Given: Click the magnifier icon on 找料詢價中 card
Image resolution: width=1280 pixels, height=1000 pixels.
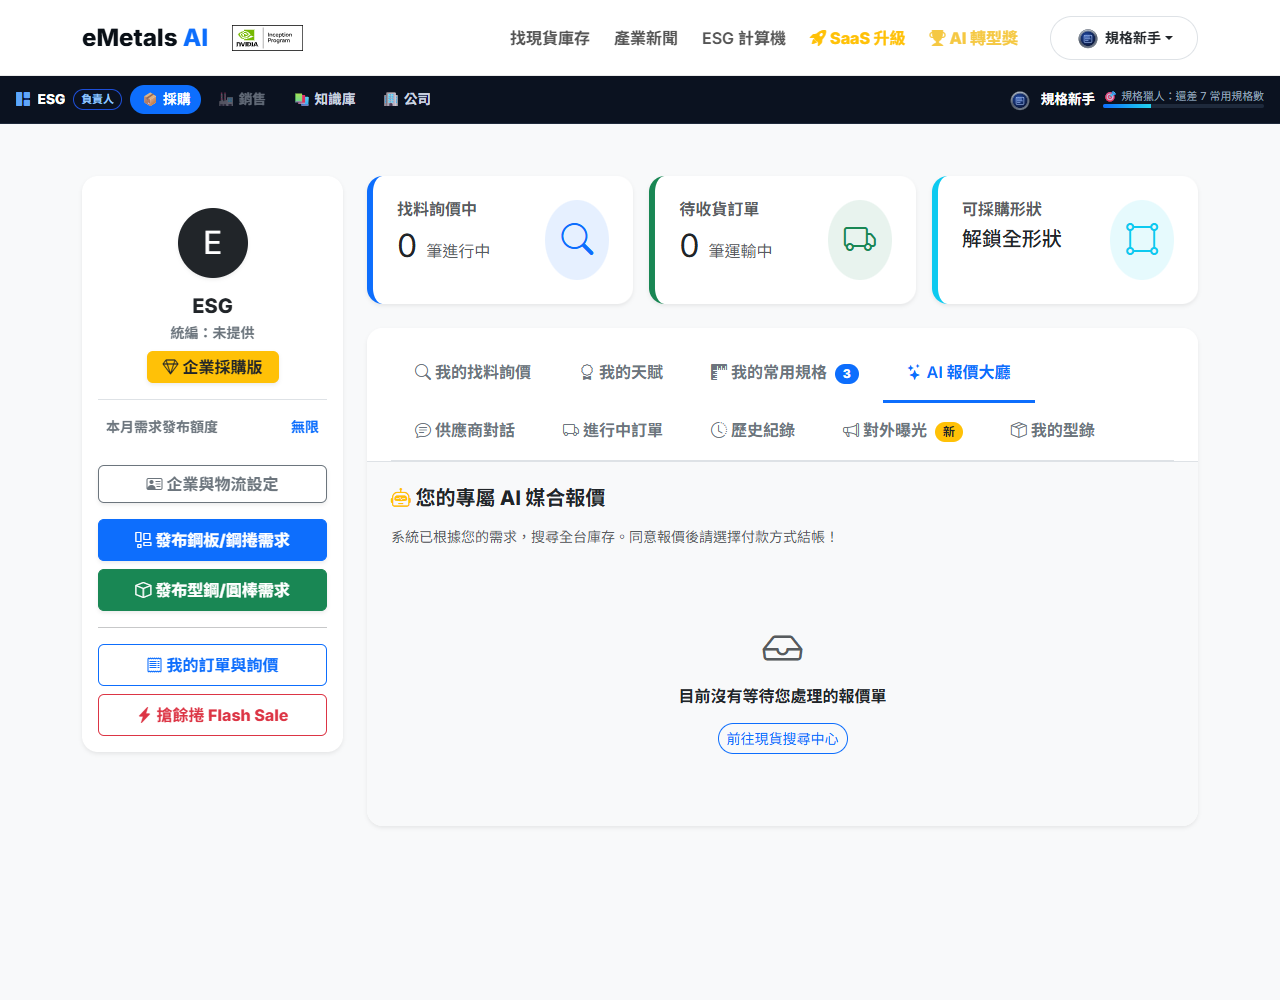Looking at the screenshot, I should [577, 240].
